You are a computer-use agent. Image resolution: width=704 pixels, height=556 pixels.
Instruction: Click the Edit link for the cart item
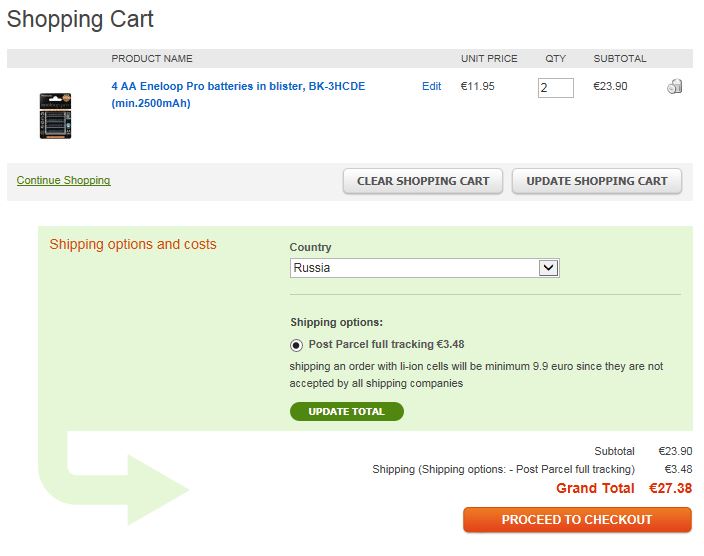(x=431, y=87)
